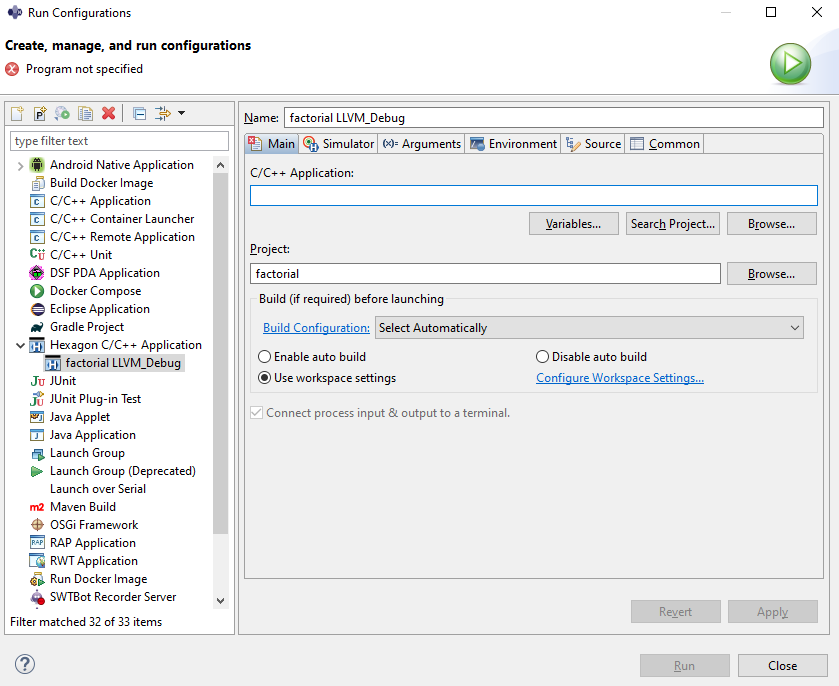Click the New launch configuration icon
This screenshot has height=686, width=839.
point(17,113)
